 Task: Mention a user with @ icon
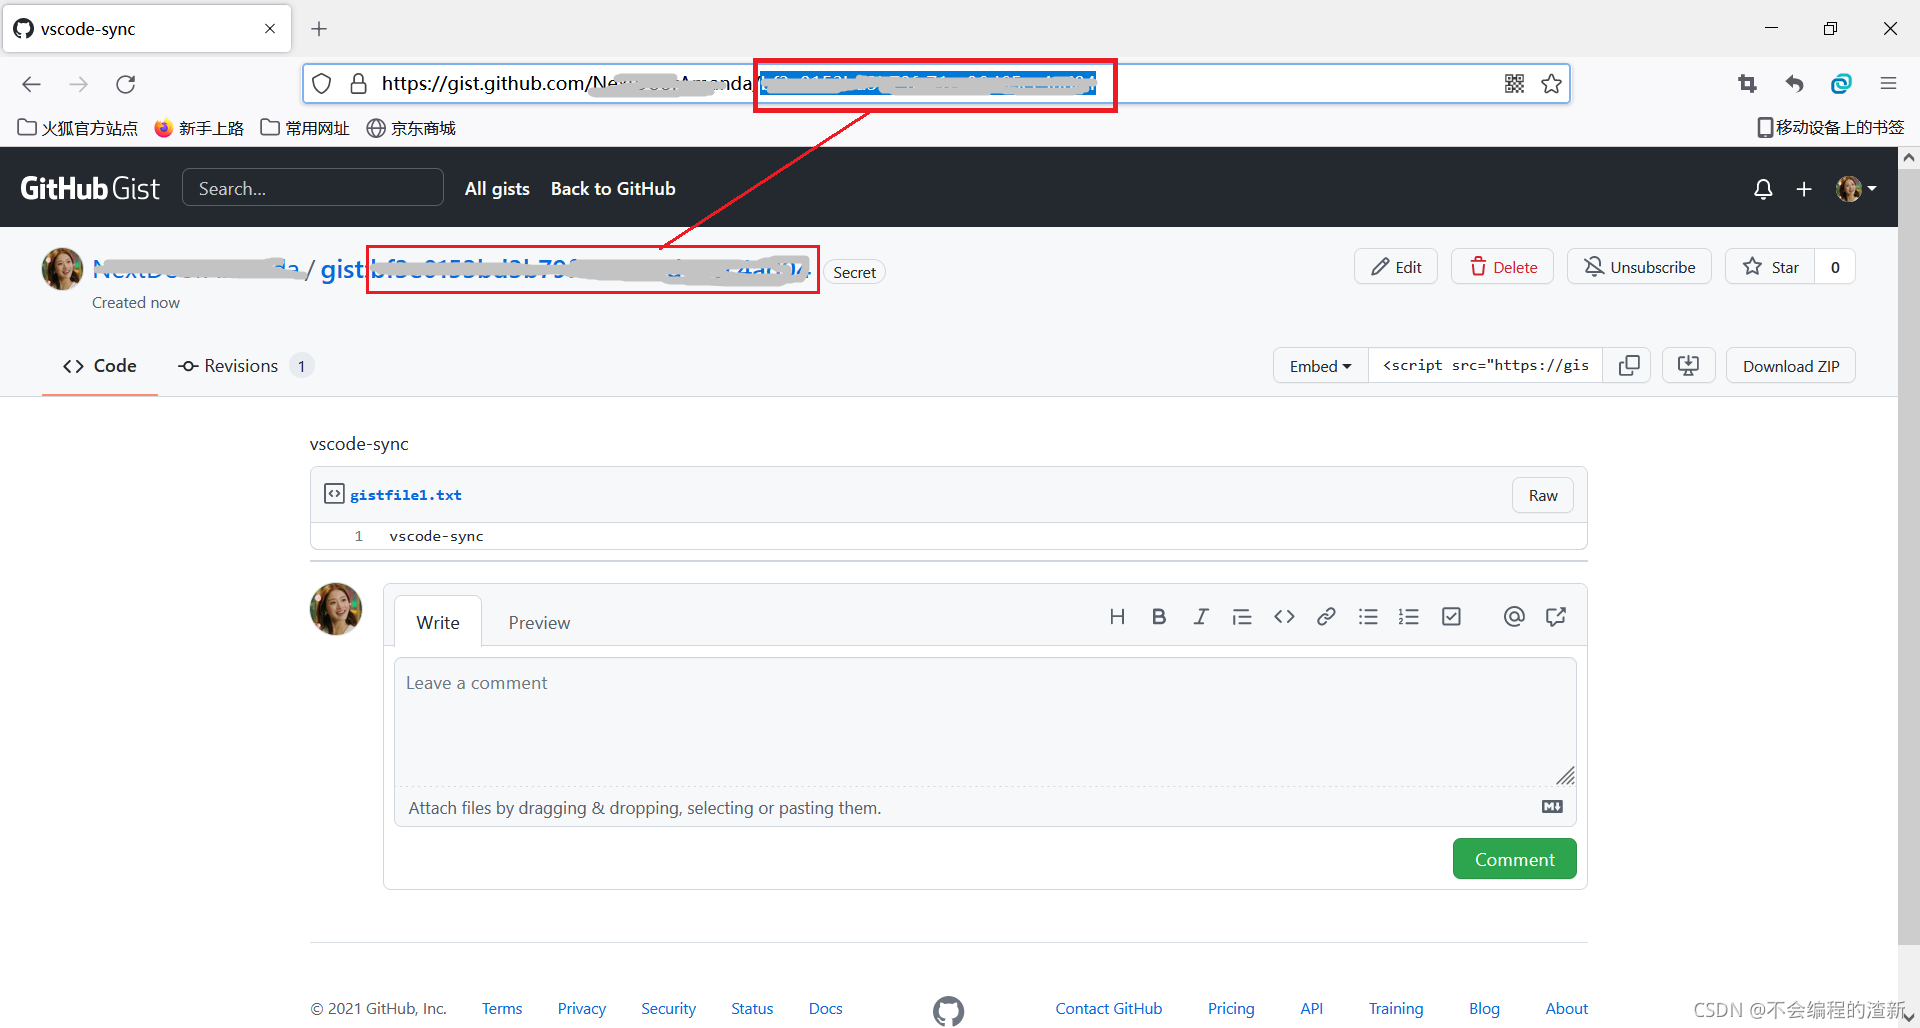coord(1514,617)
